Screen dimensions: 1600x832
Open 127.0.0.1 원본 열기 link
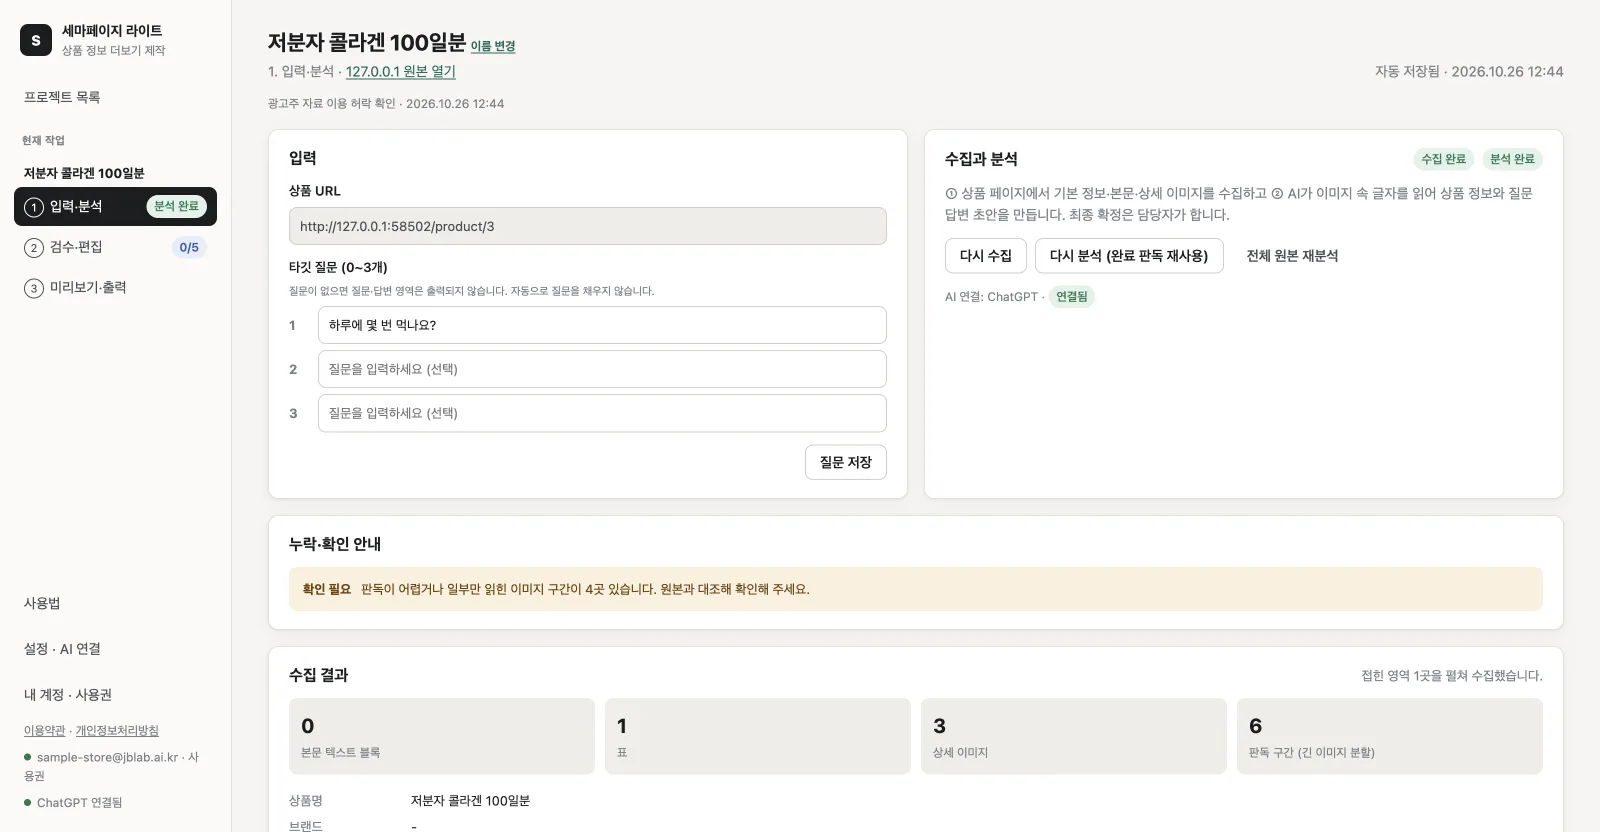pyautogui.click(x=401, y=72)
